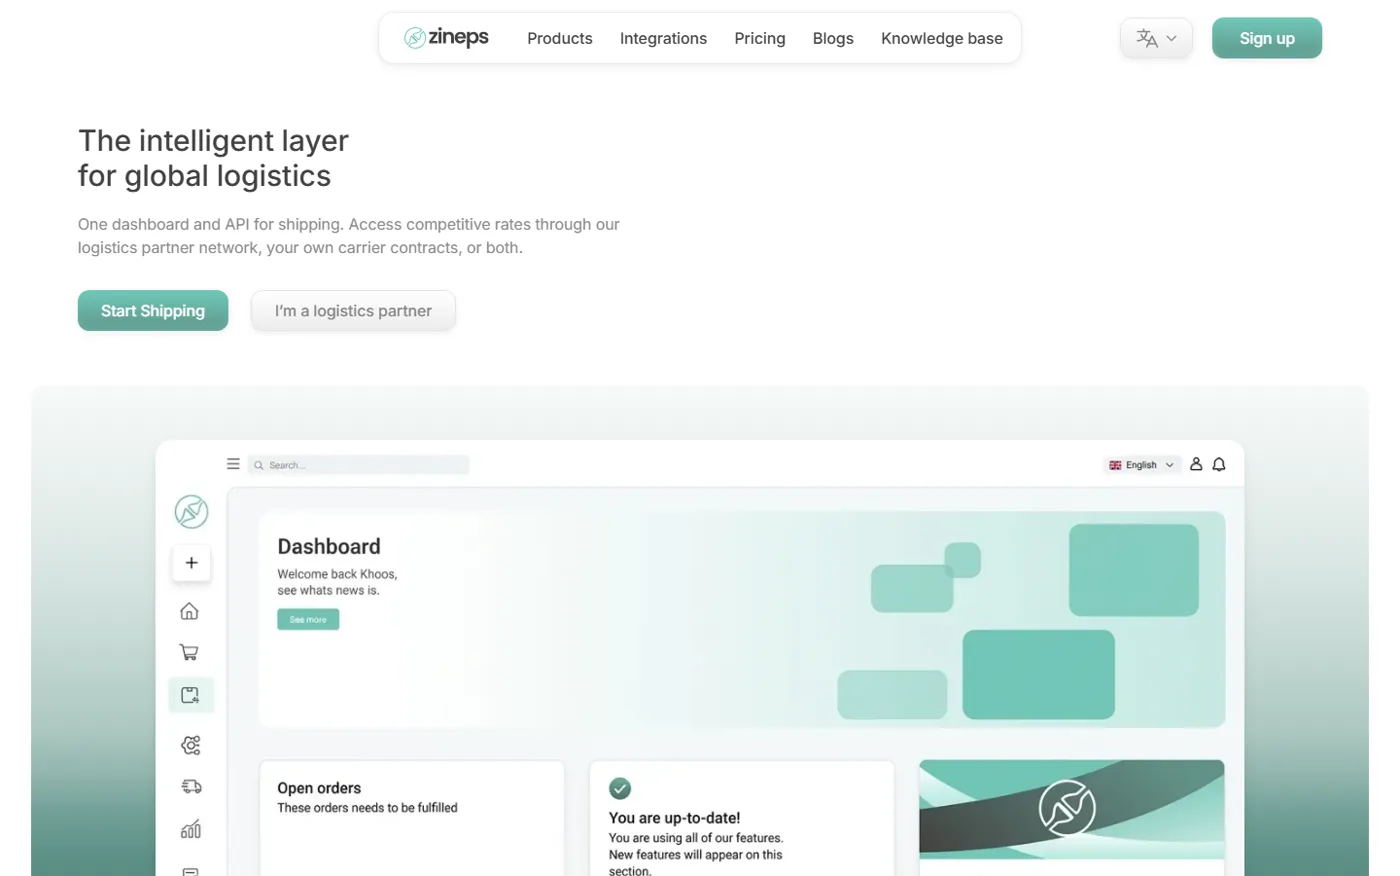Viewport: 1400px width, 876px height.
Task: Click the See more button on Dashboard
Action: 308,620
